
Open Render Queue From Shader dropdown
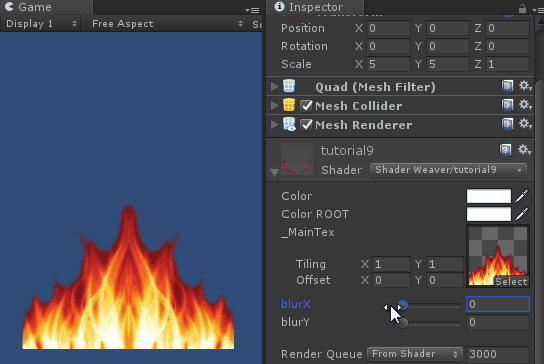click(415, 354)
